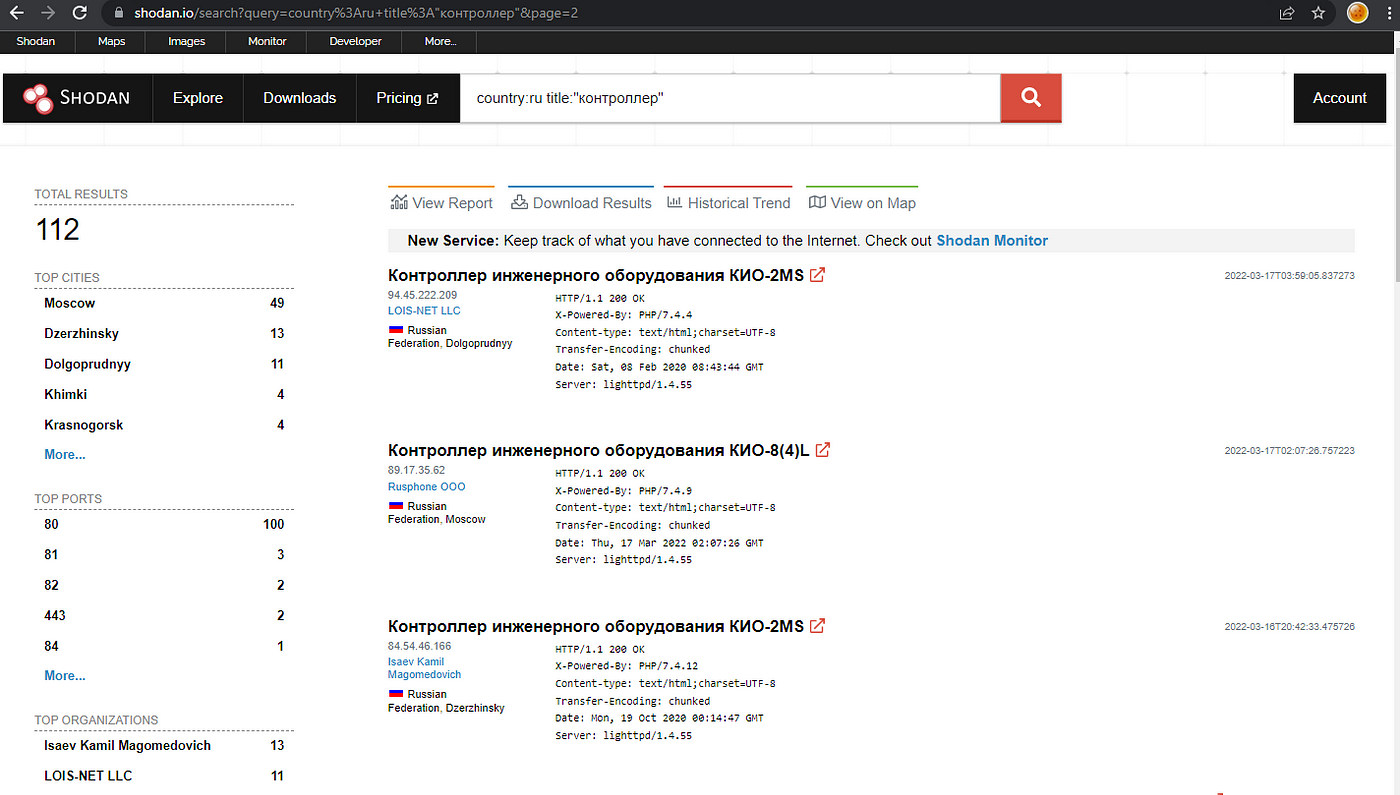Open result title КИО-2MS at 84.54.46.166

point(596,626)
